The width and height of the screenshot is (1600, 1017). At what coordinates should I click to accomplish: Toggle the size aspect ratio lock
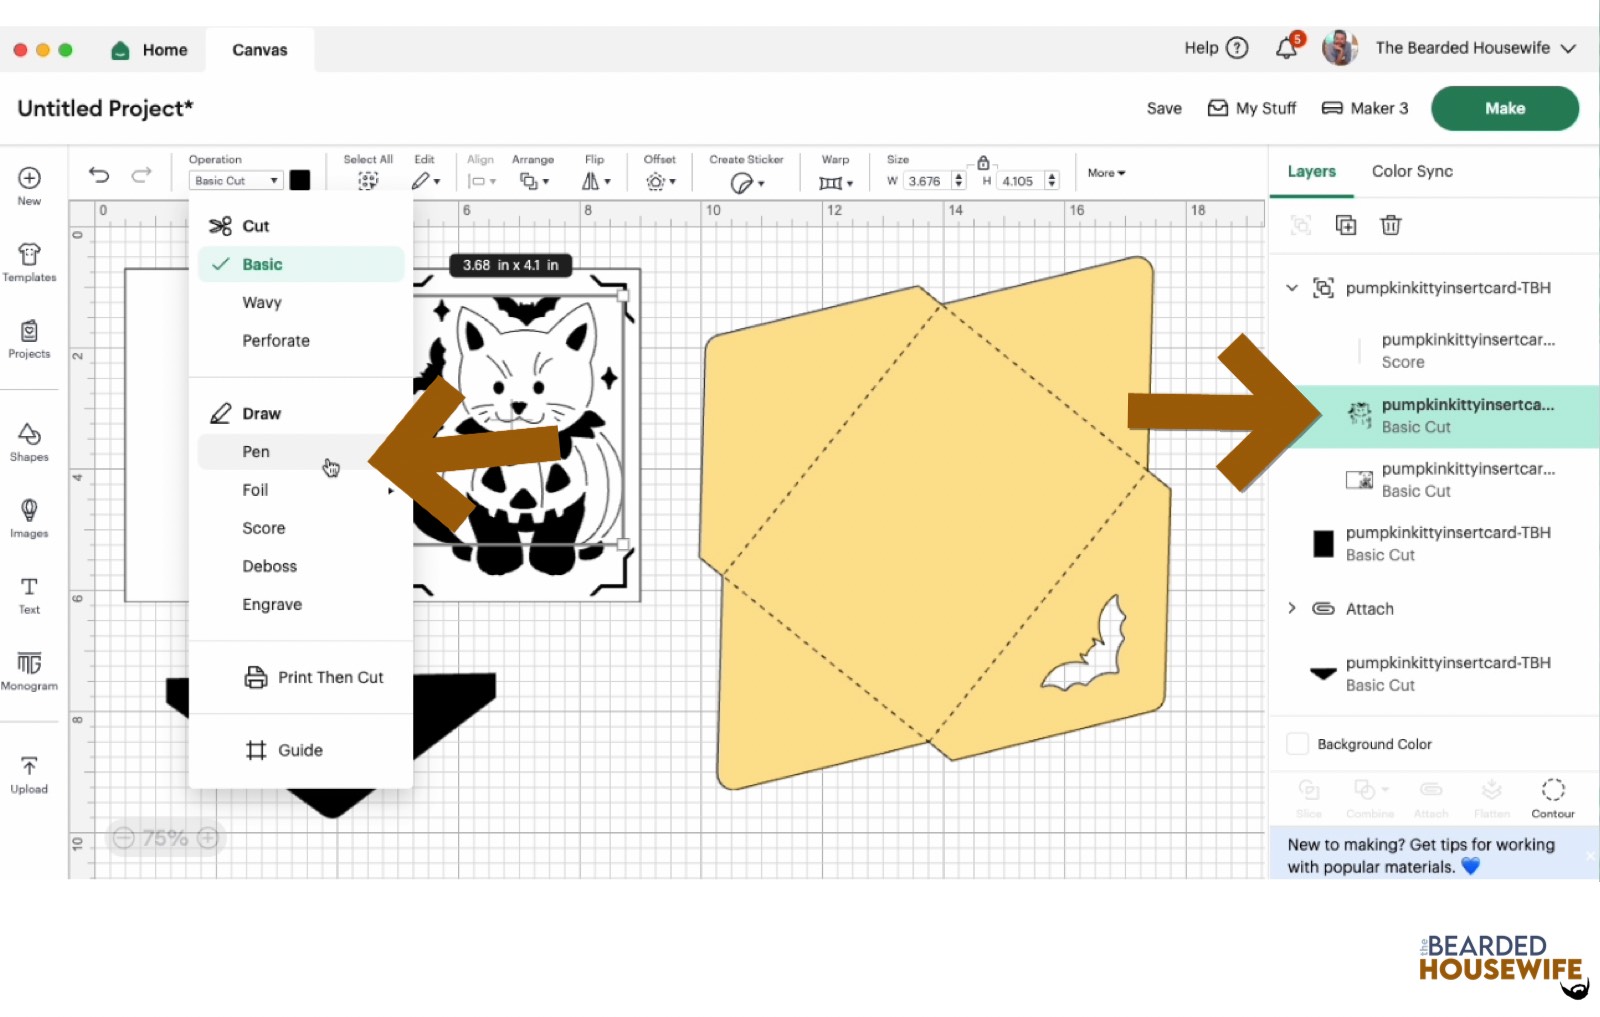point(983,163)
